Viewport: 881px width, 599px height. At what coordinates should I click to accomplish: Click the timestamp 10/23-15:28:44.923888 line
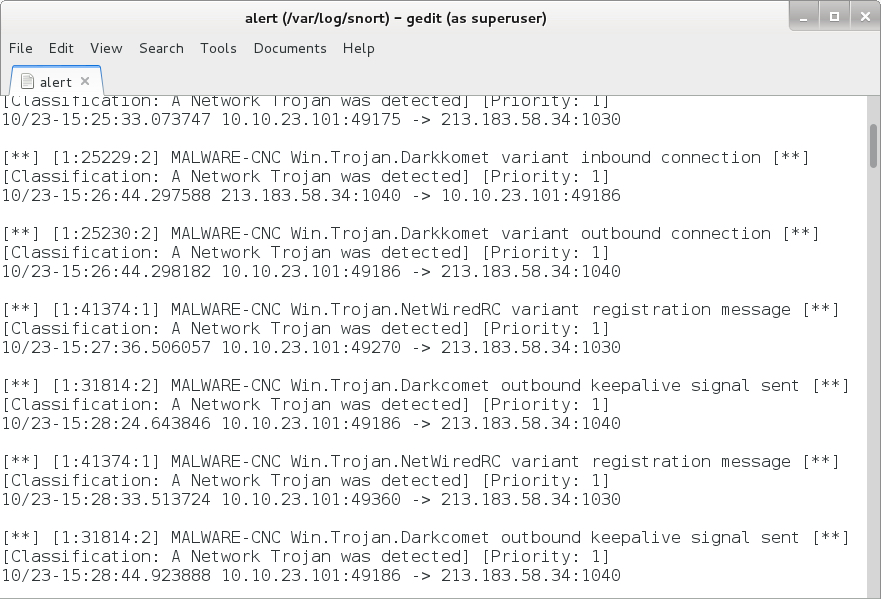click(x=311, y=575)
